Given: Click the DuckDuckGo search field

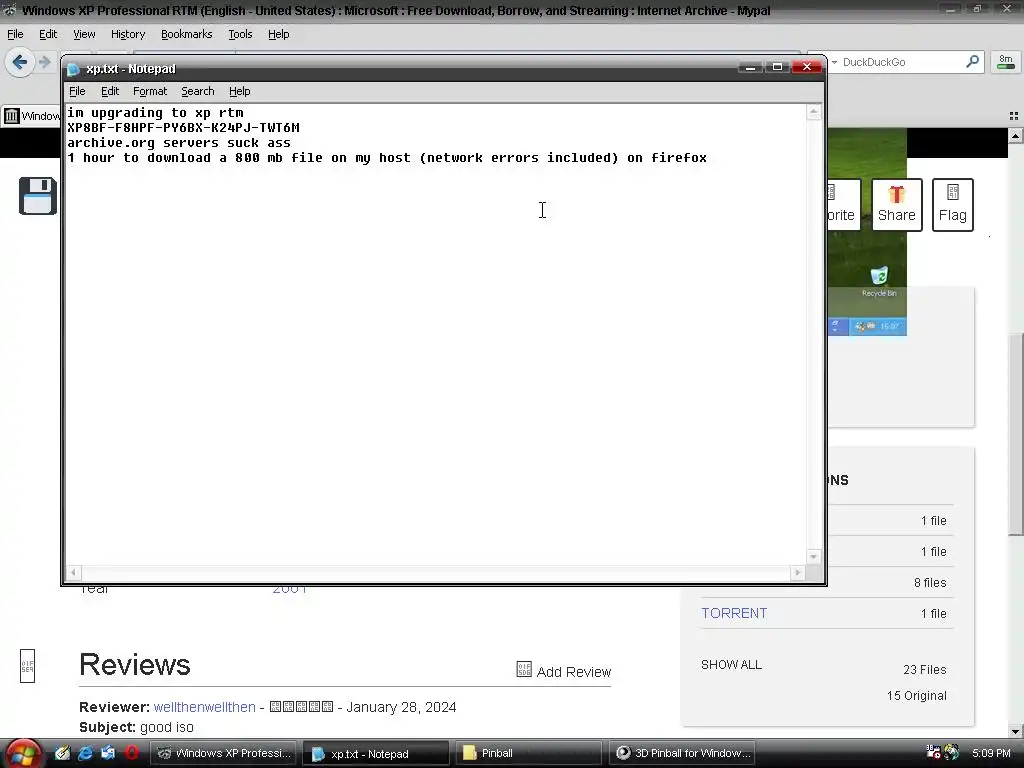Looking at the screenshot, I should pyautogui.click(x=901, y=62).
